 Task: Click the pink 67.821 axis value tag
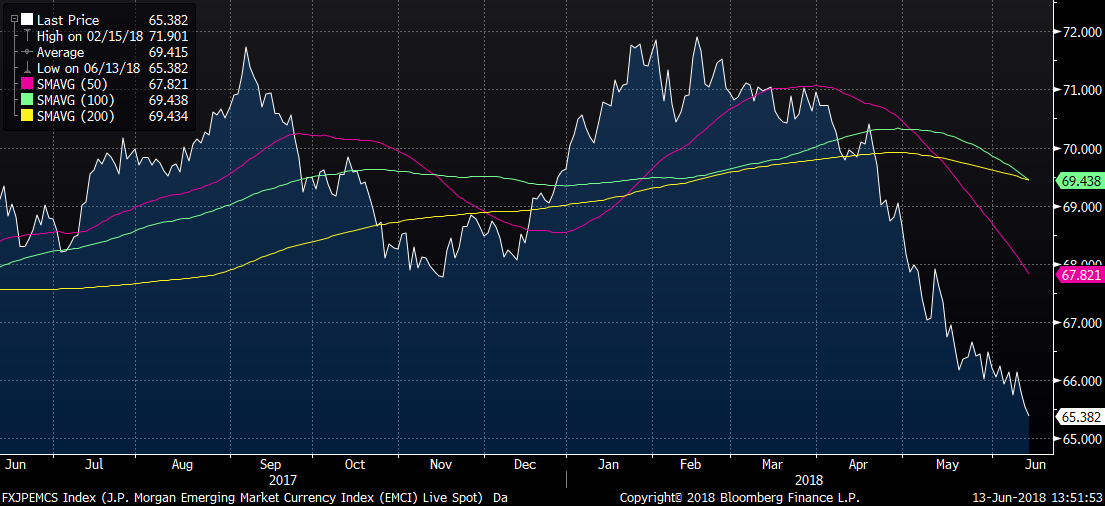[1078, 275]
